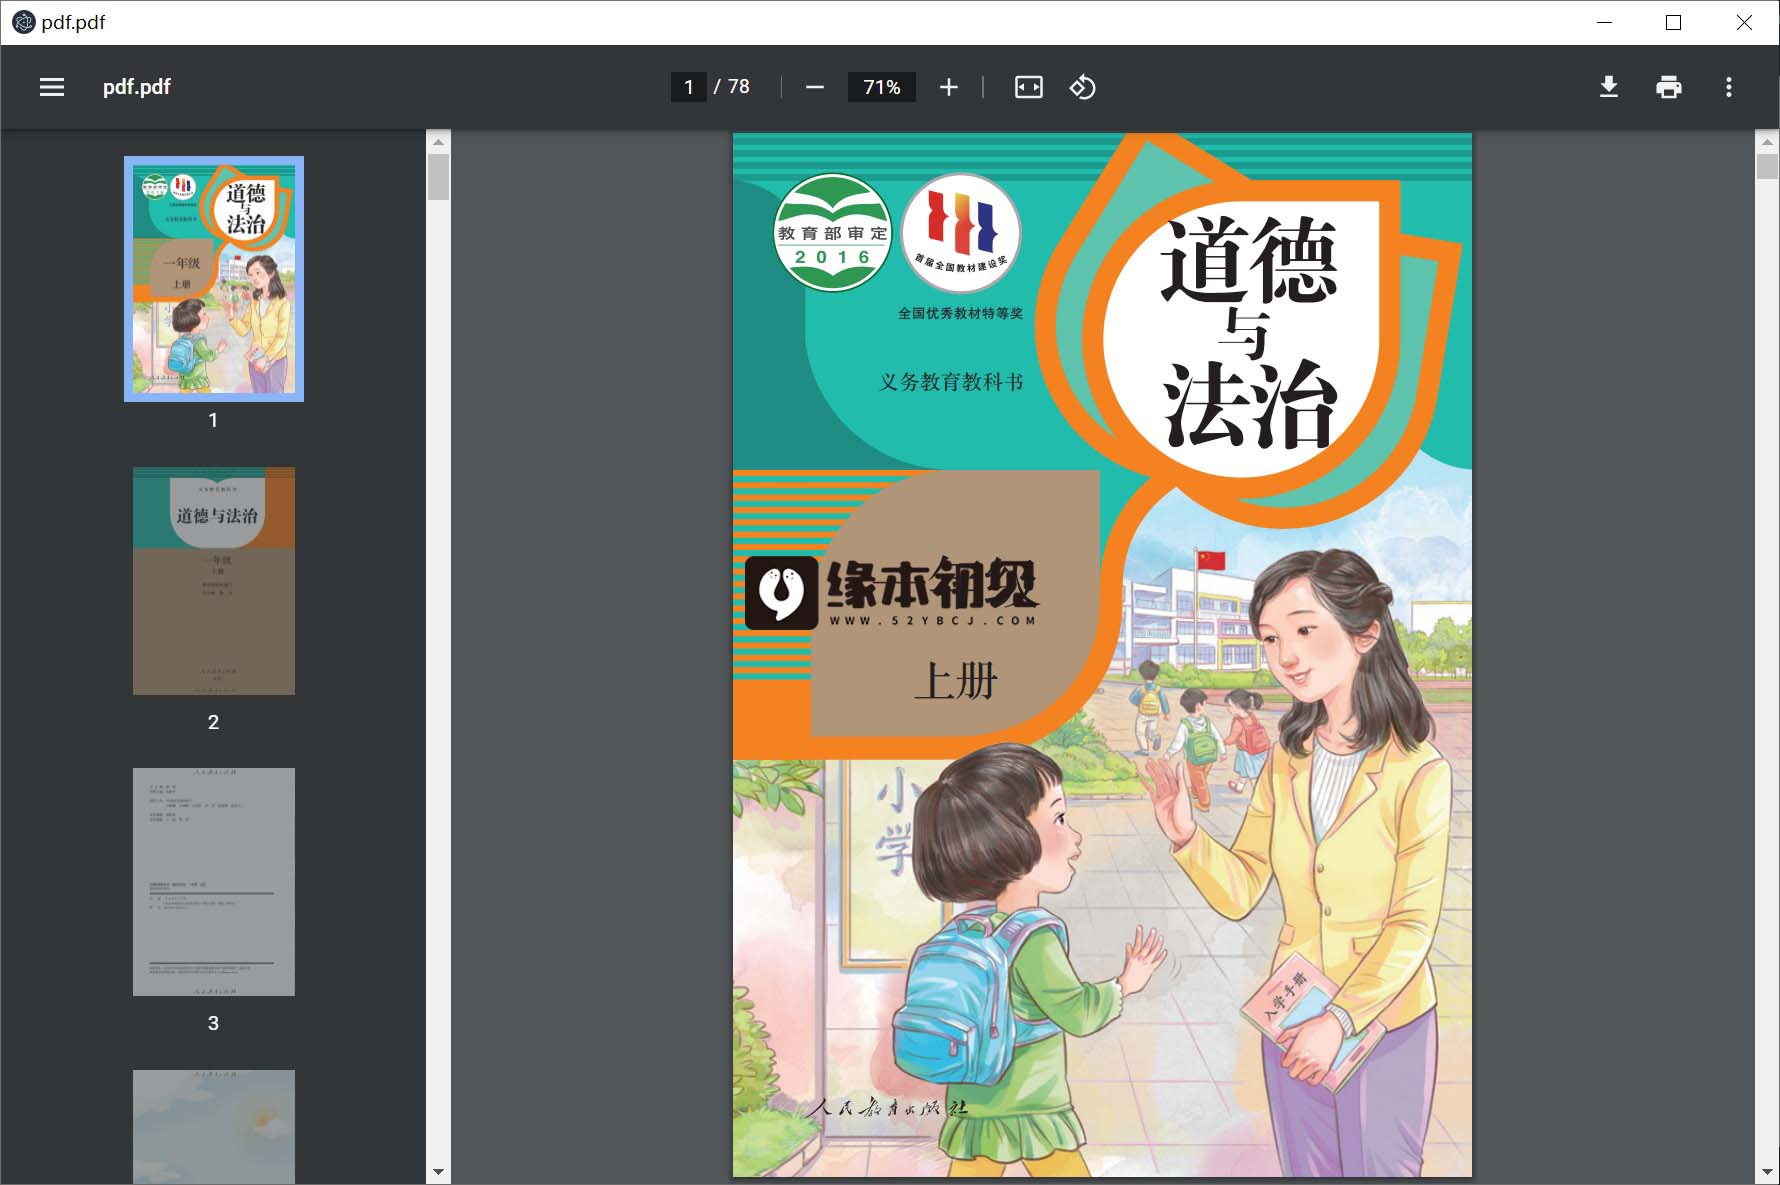Click the fit to page icon
Viewport: 1780px width, 1185px height.
pyautogui.click(x=1029, y=87)
